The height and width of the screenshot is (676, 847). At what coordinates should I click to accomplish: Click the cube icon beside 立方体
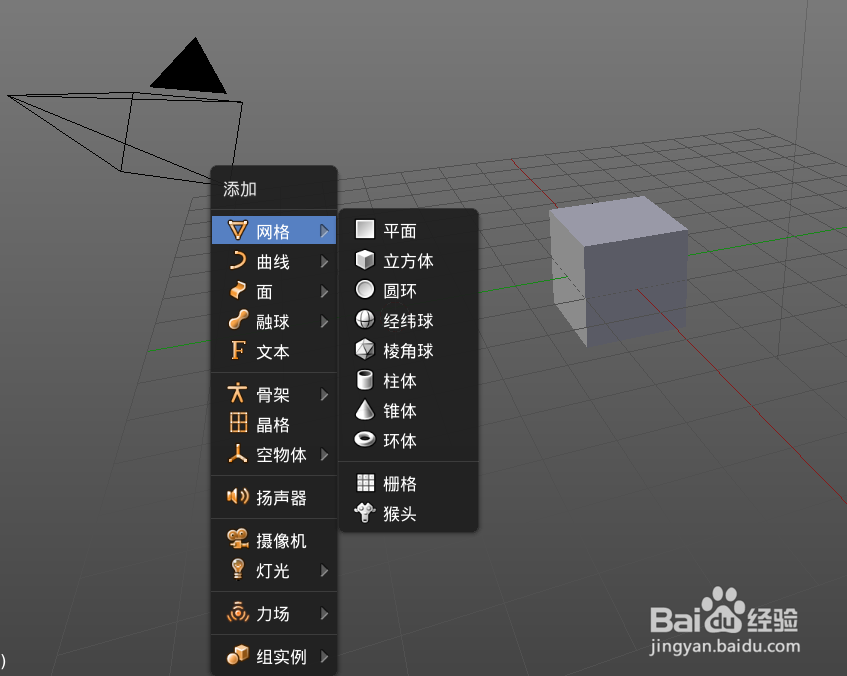[365, 259]
